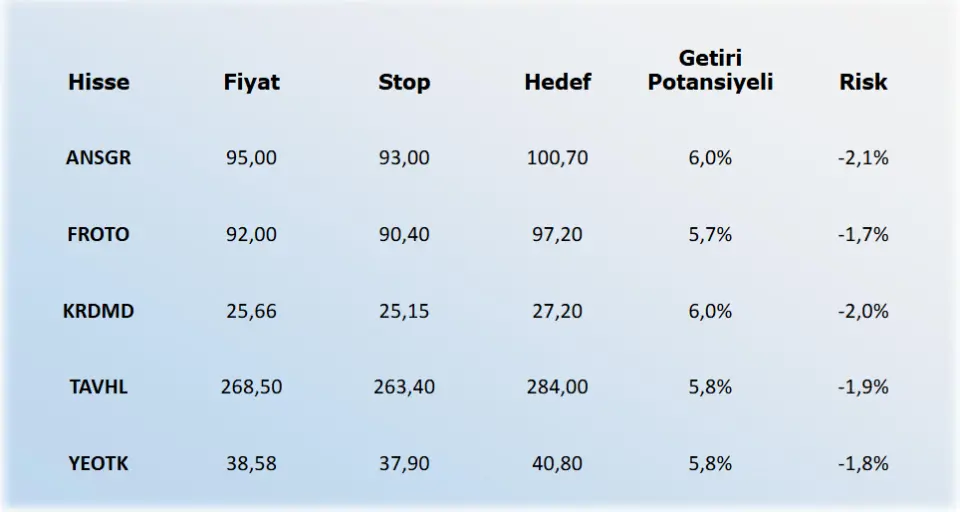Click the Getiri Potansiyeli header
This screenshot has height=512, width=960.
click(x=710, y=70)
